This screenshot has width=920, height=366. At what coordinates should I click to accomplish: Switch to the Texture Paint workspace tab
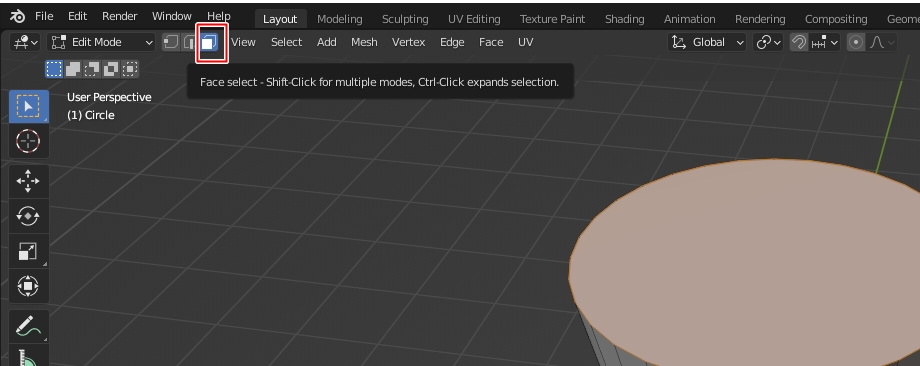tap(552, 19)
